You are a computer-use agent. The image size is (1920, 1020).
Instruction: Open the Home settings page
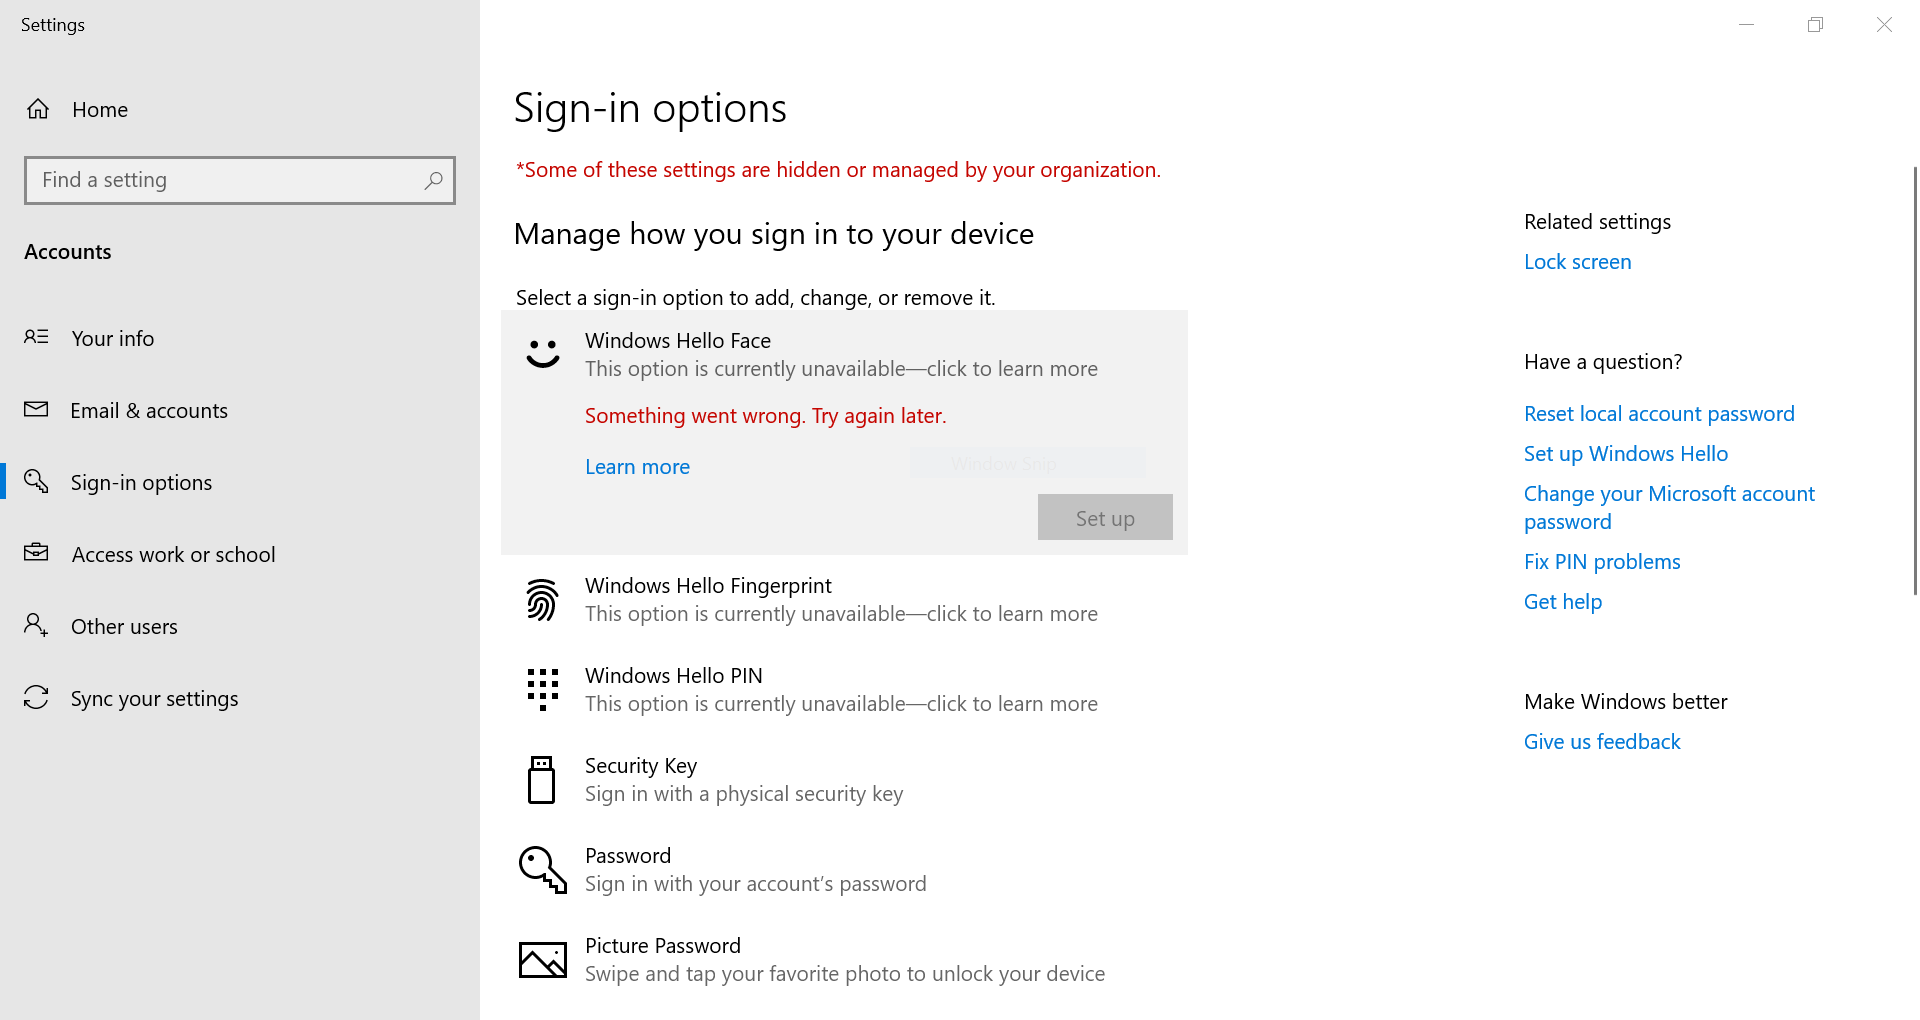[x=240, y=109]
